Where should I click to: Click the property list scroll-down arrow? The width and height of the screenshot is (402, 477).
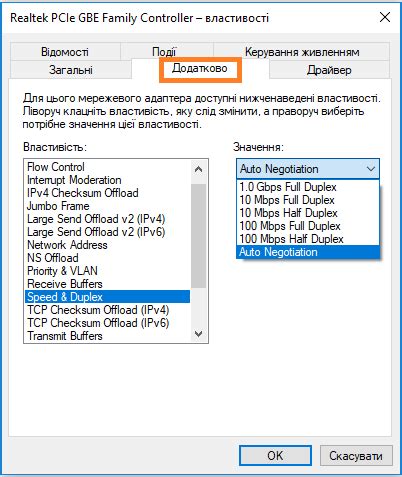pos(198,333)
